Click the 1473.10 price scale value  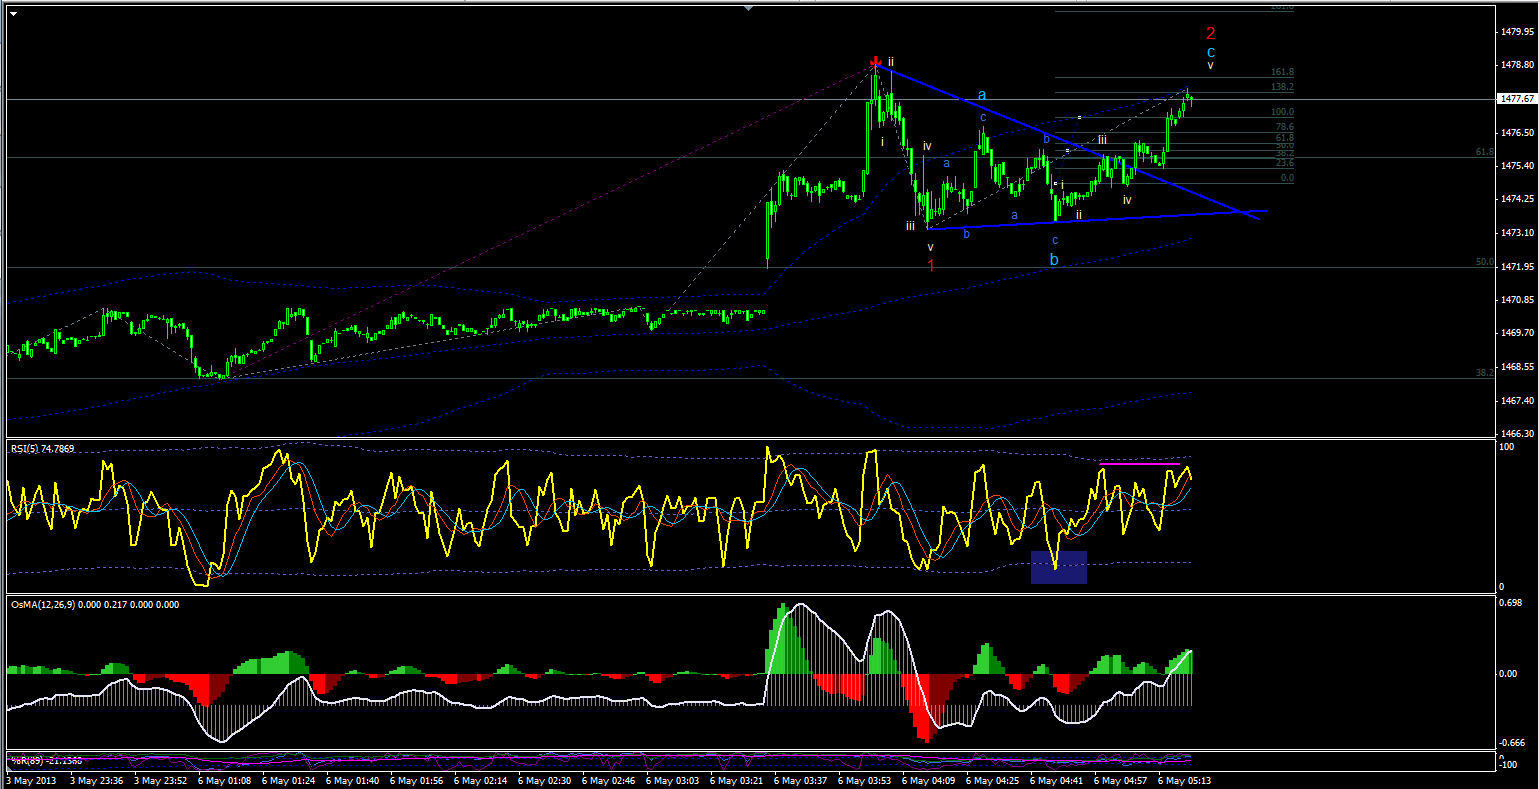pyautogui.click(x=1516, y=233)
